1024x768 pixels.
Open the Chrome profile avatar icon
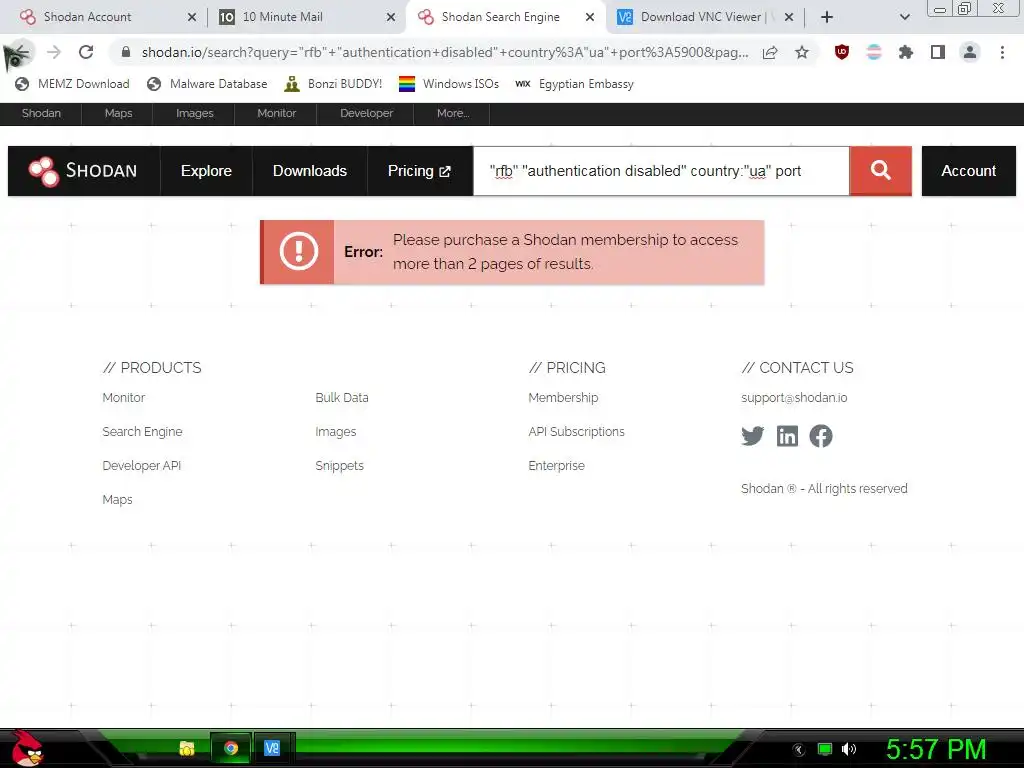point(970,52)
